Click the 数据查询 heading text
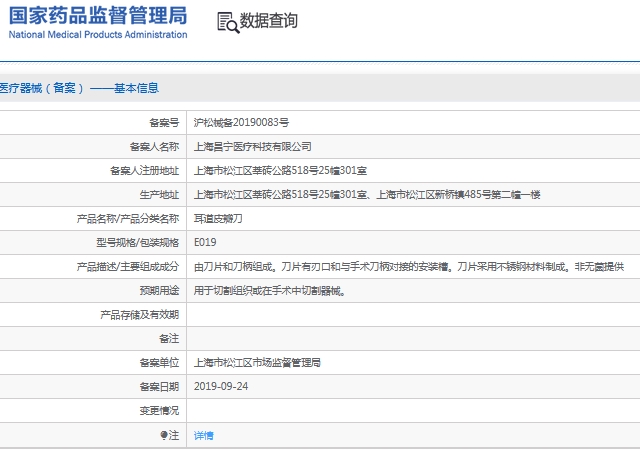The image size is (640, 458). point(268,21)
